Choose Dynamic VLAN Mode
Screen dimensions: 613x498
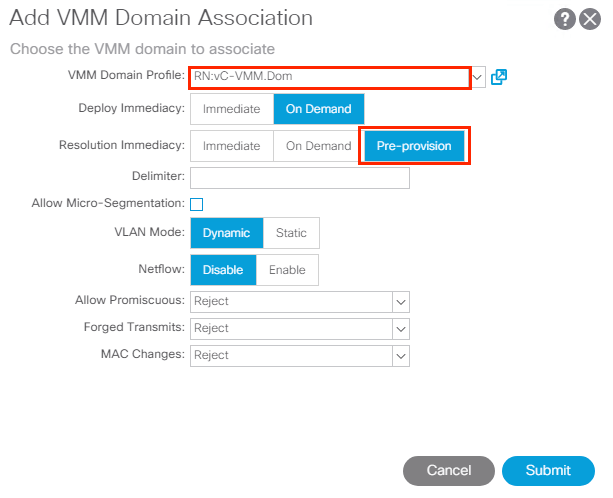pos(227,233)
